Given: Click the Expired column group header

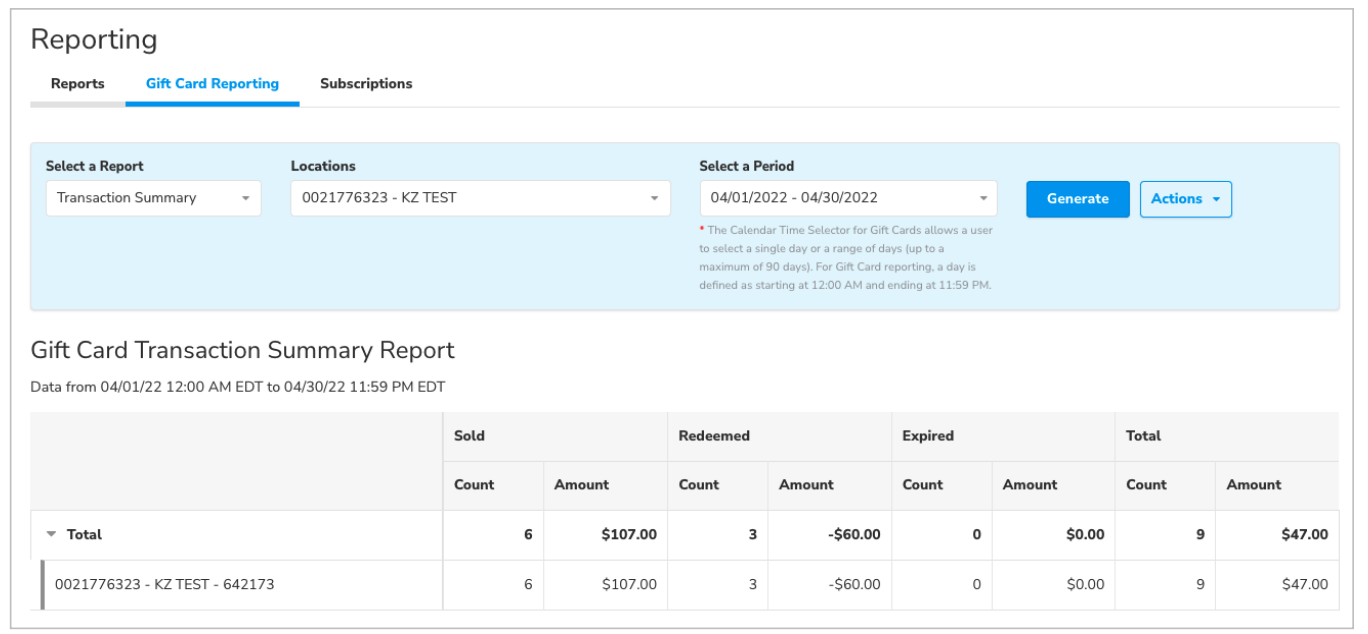Looking at the screenshot, I should coord(928,436).
